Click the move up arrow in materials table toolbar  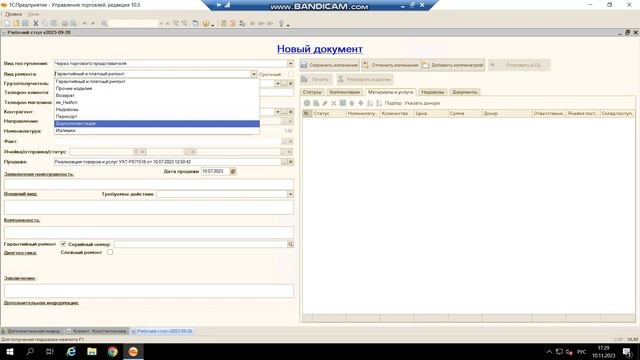[352, 103]
